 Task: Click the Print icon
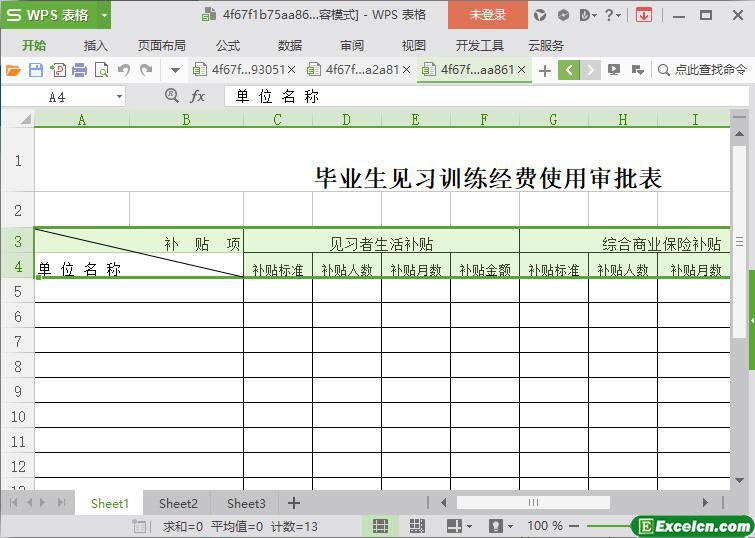coord(79,70)
